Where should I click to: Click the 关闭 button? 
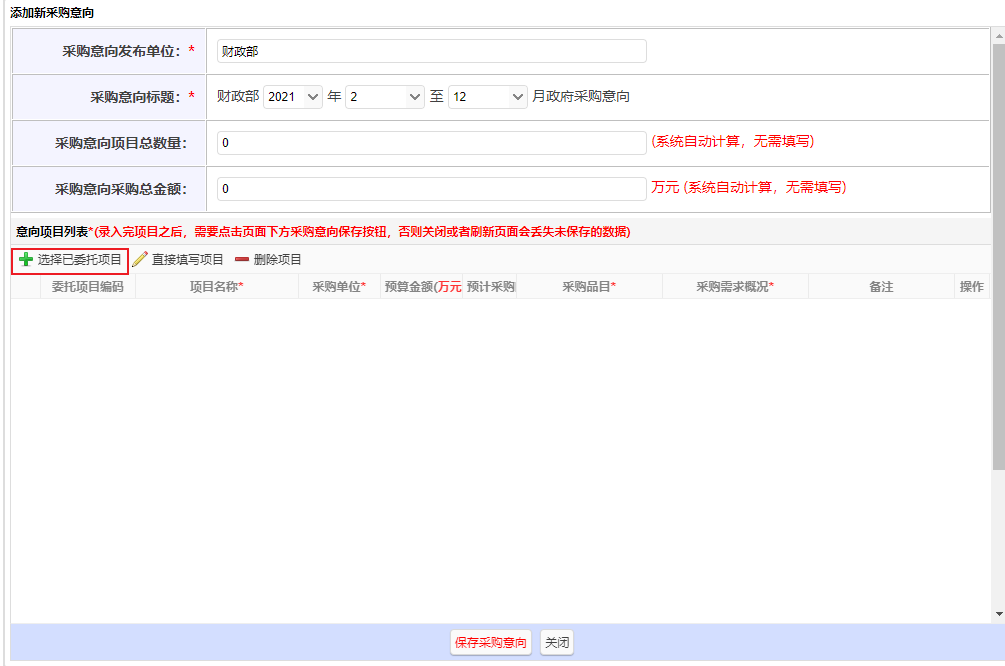click(x=557, y=643)
